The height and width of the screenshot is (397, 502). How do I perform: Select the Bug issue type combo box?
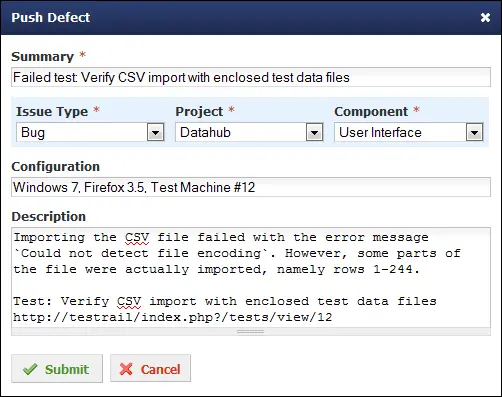90,132
